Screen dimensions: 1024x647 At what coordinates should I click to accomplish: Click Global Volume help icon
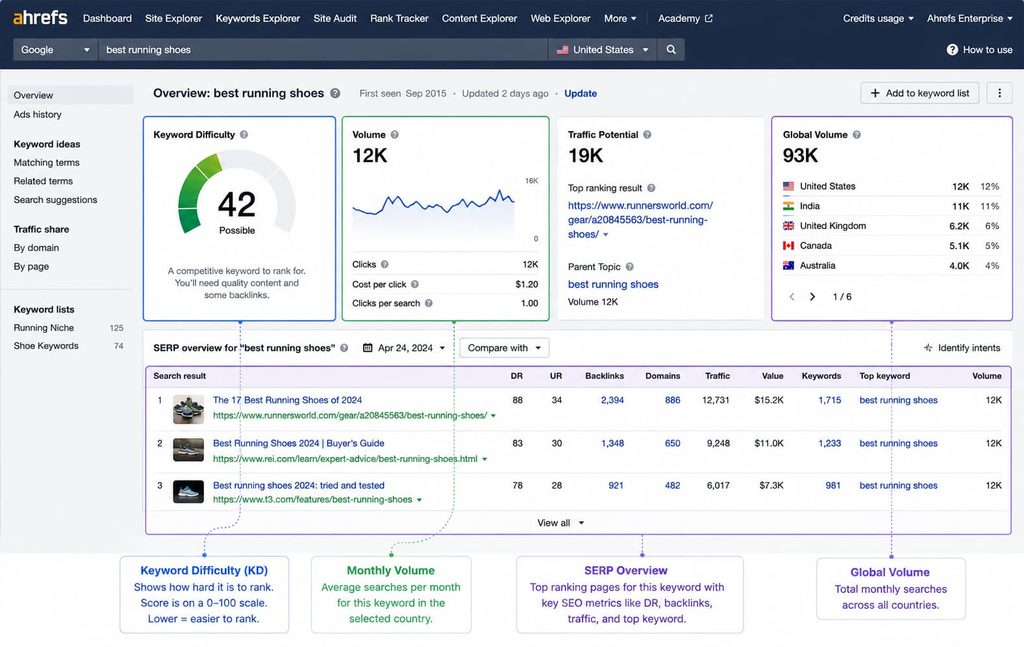(856, 134)
